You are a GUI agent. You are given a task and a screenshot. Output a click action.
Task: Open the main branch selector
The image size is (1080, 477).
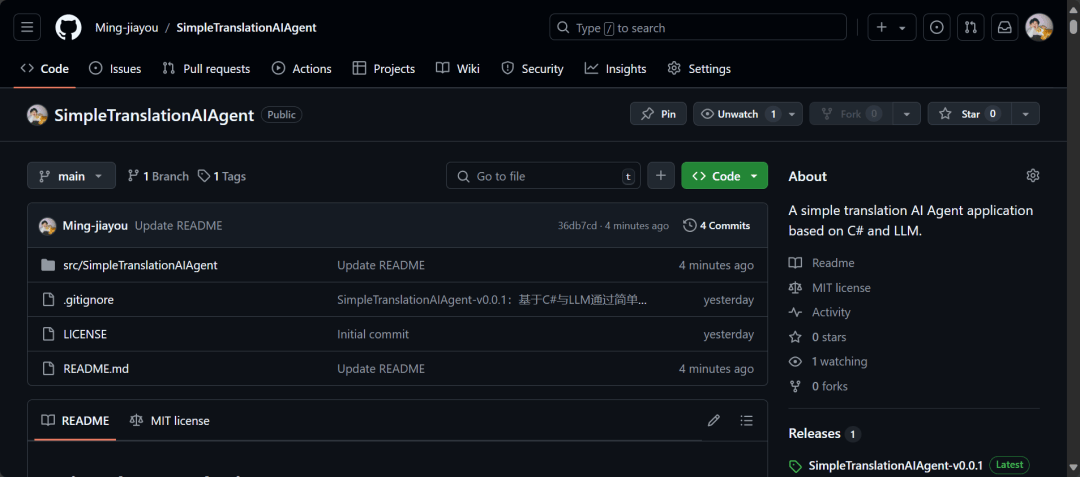72,176
